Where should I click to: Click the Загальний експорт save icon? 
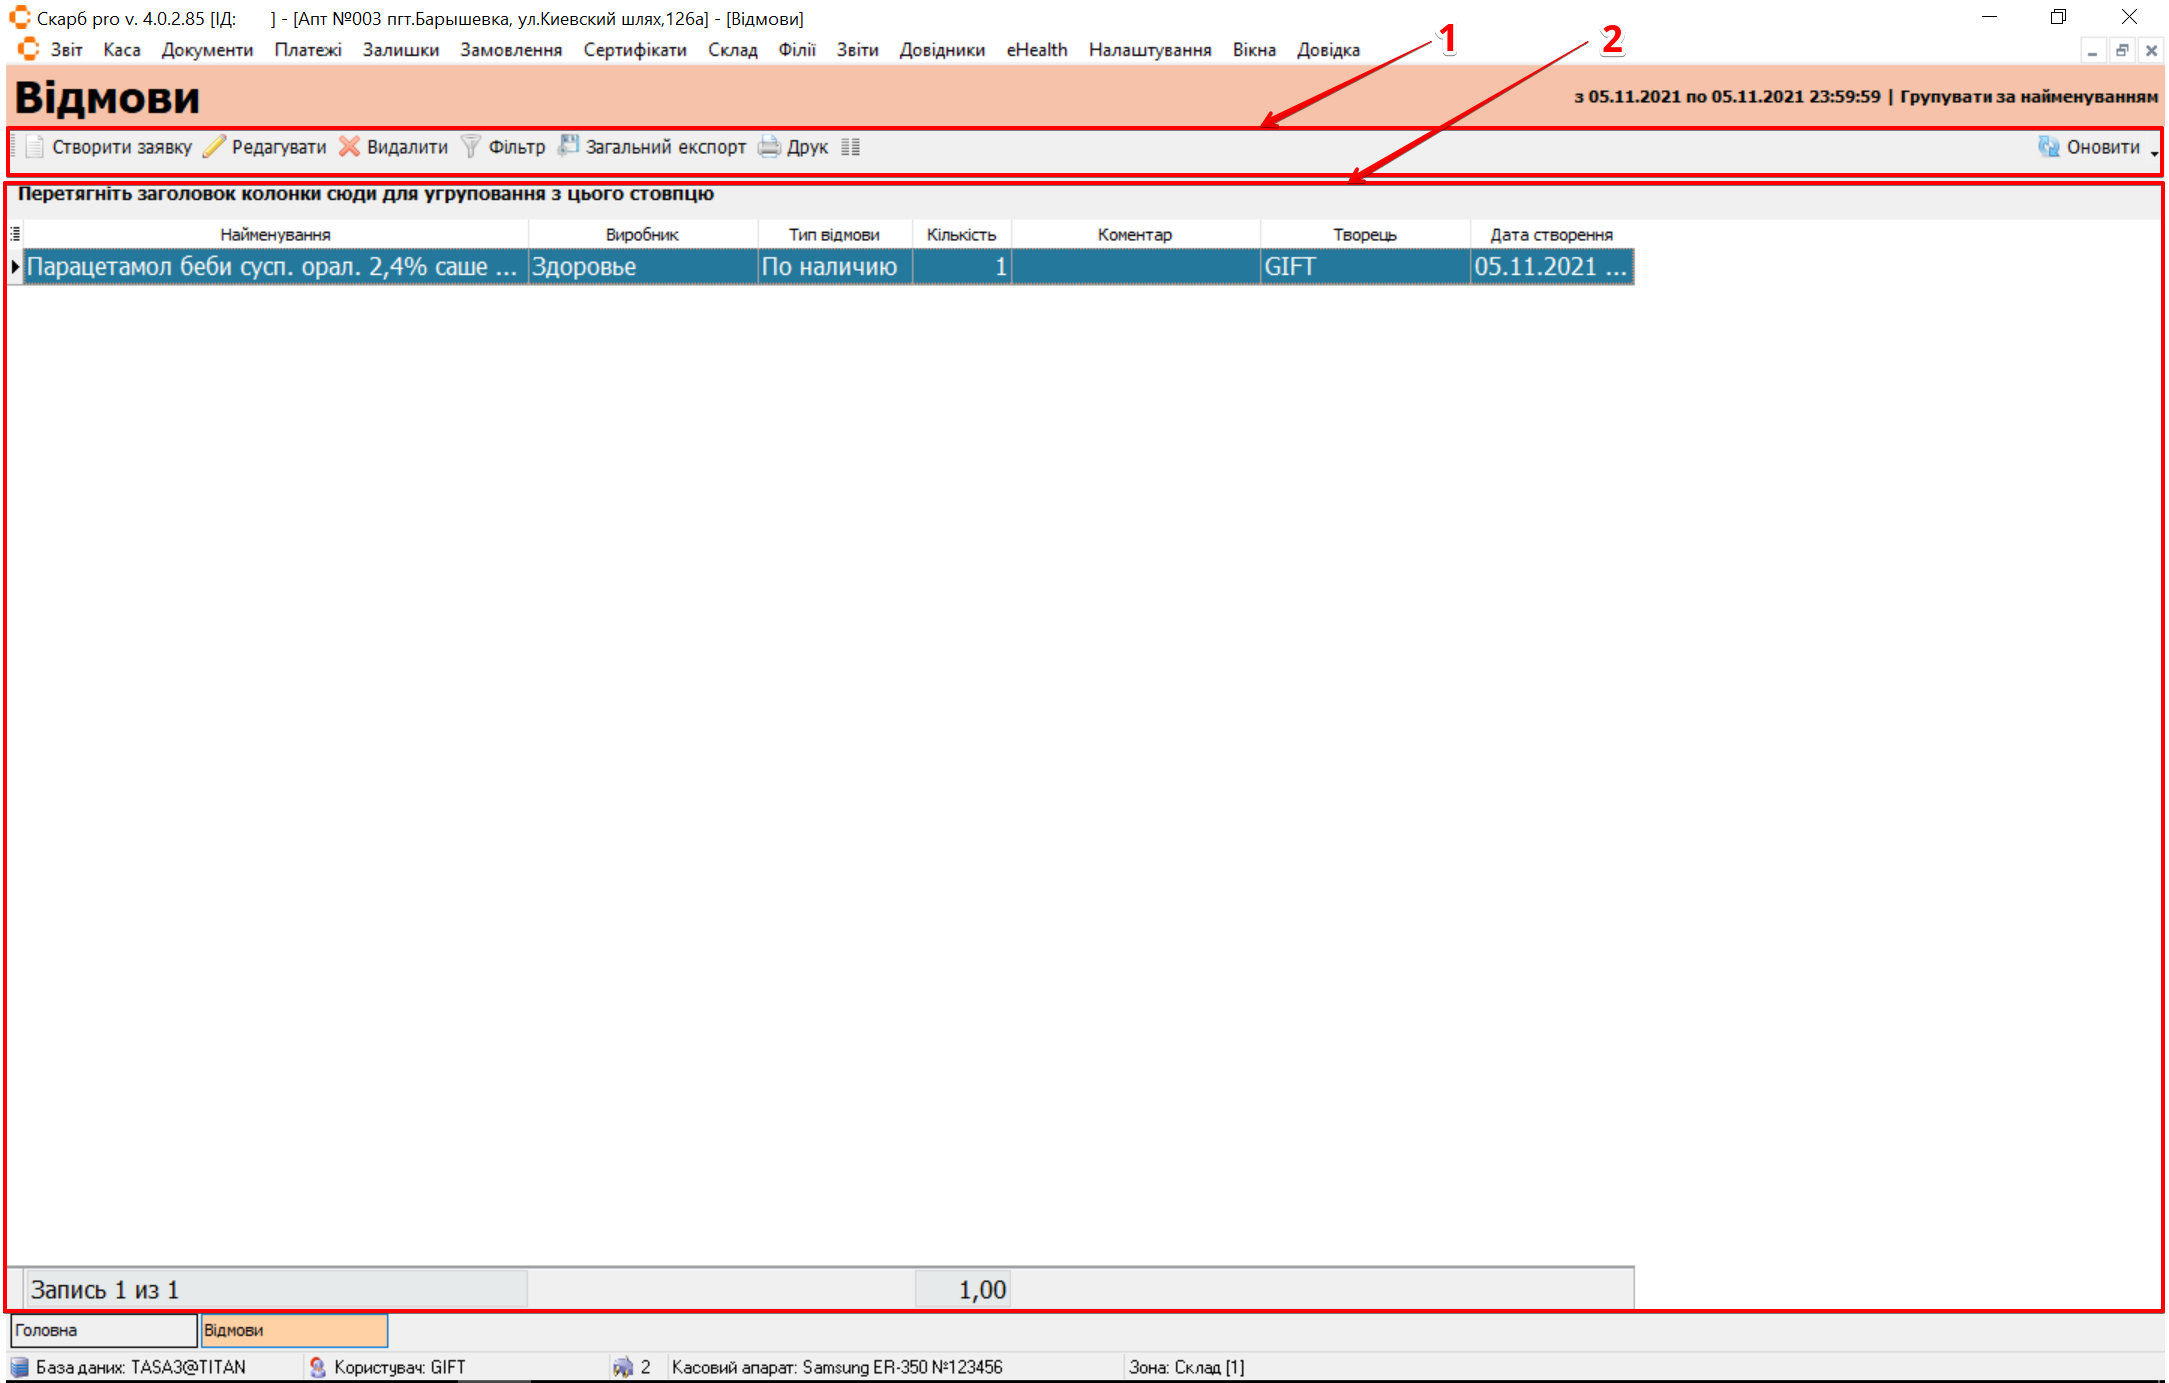click(x=568, y=146)
